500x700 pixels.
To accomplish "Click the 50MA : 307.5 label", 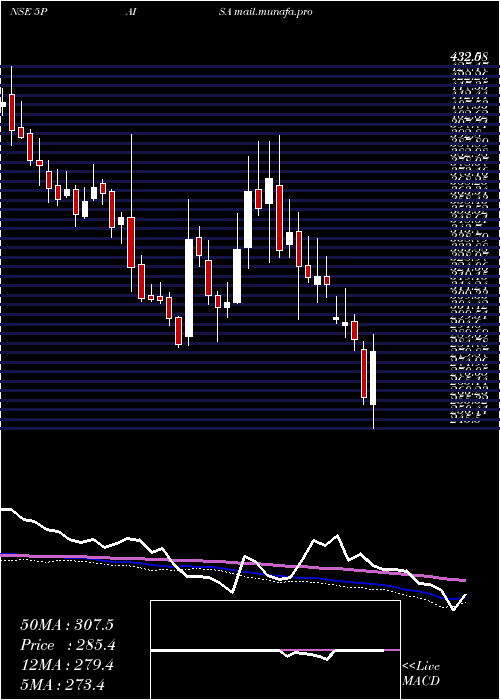I will pos(67,625).
